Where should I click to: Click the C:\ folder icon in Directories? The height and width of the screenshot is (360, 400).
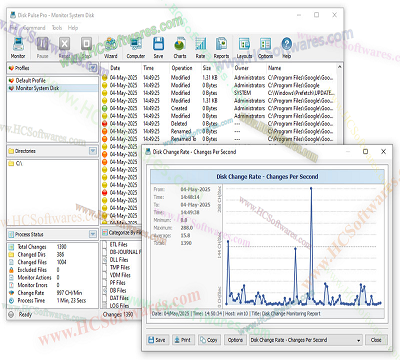[11, 164]
